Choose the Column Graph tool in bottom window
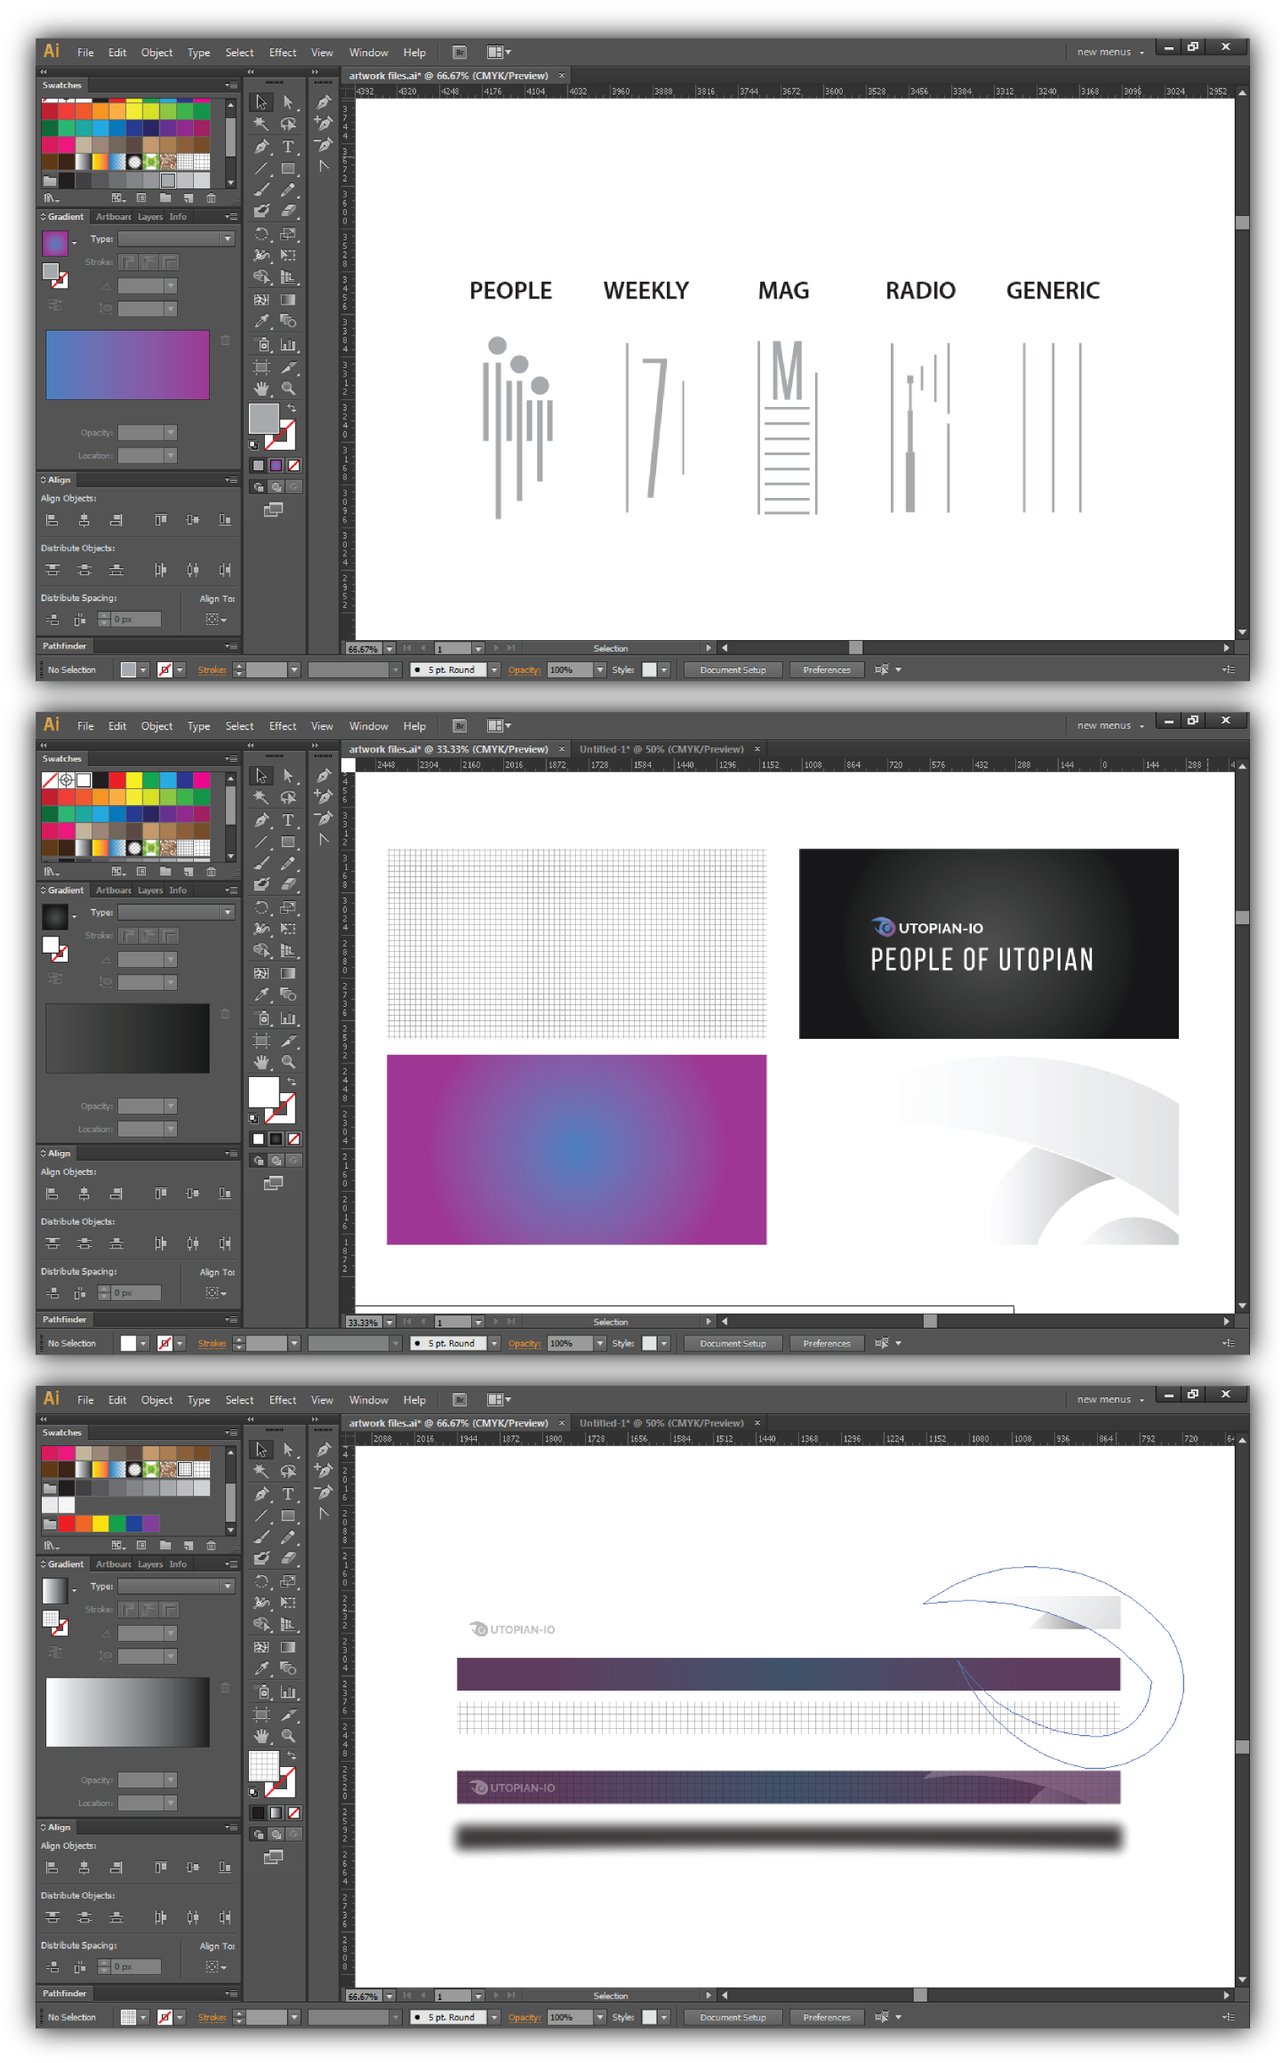This screenshot has height=2063, width=1280. [x=288, y=1692]
